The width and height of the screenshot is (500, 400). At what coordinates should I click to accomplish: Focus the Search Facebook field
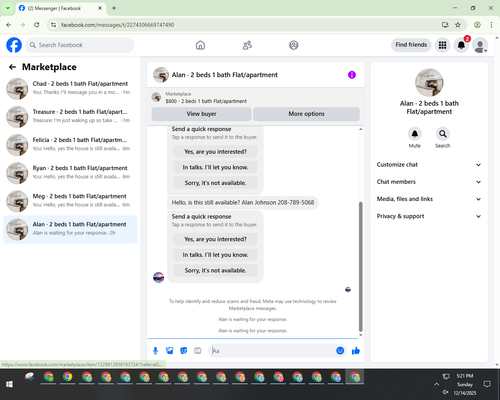[80, 45]
